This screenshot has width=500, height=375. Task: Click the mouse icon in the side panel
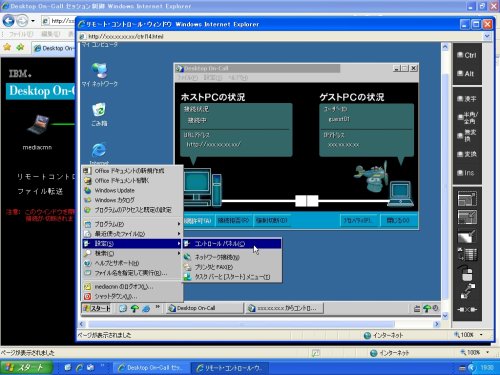pyautogui.click(x=467, y=273)
